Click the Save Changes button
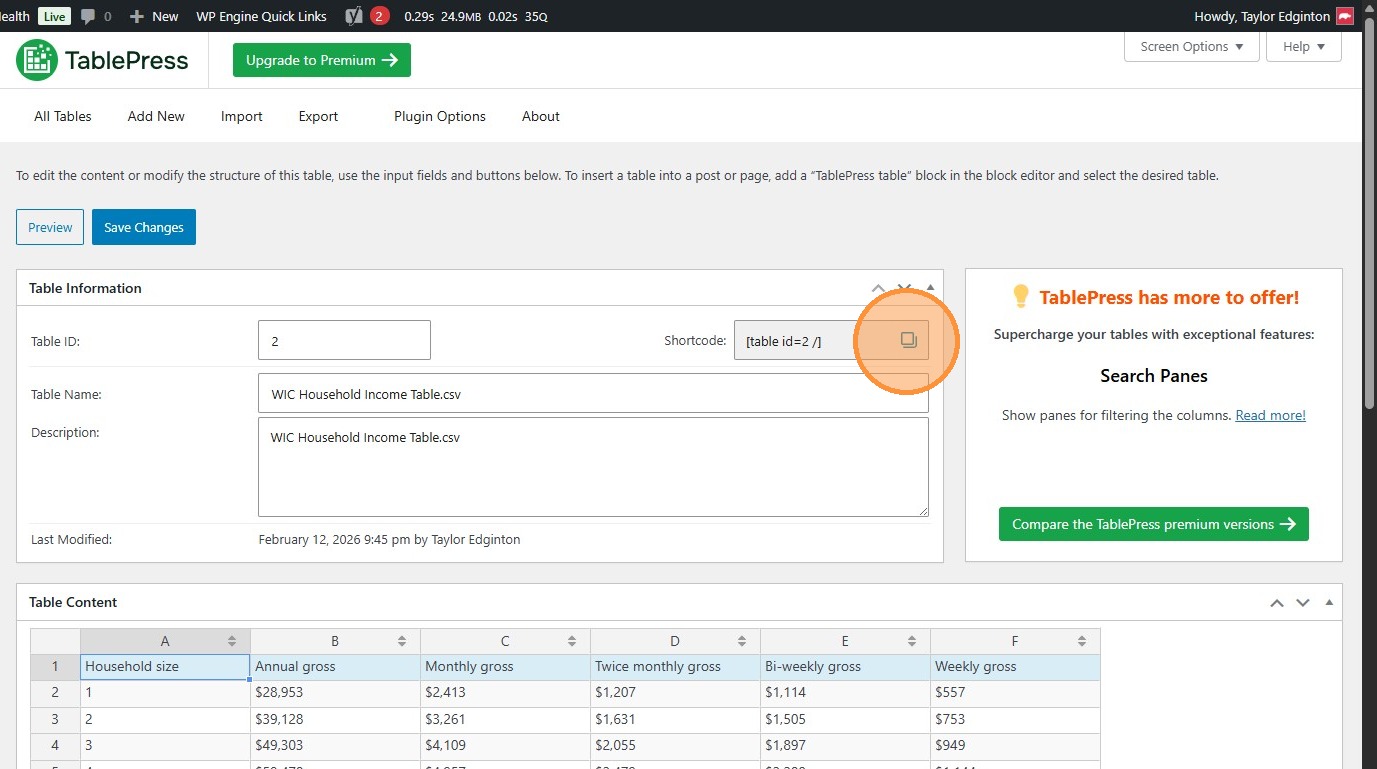1377x769 pixels. tap(144, 227)
